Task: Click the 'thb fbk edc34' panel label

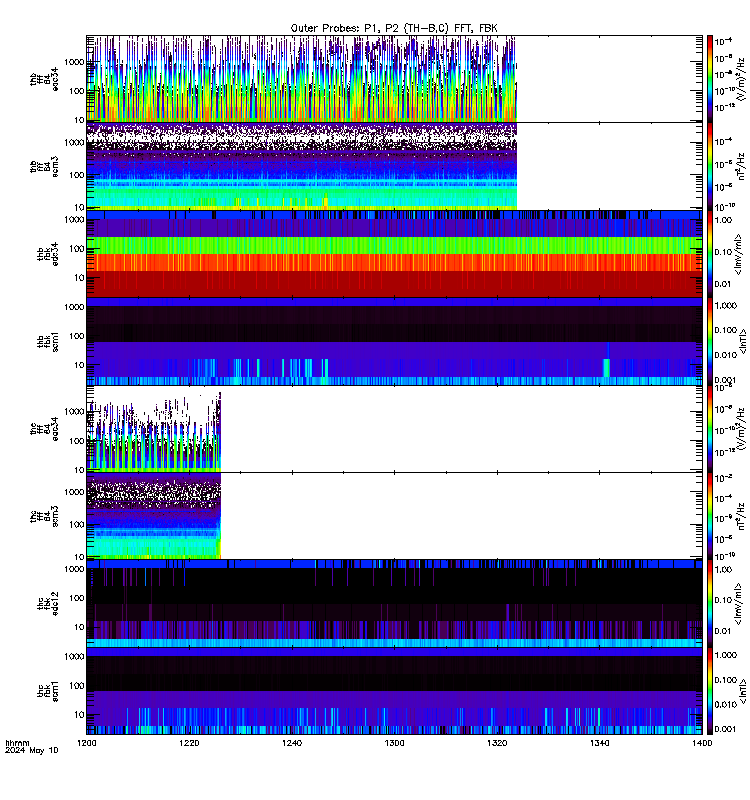Action: pos(48,254)
